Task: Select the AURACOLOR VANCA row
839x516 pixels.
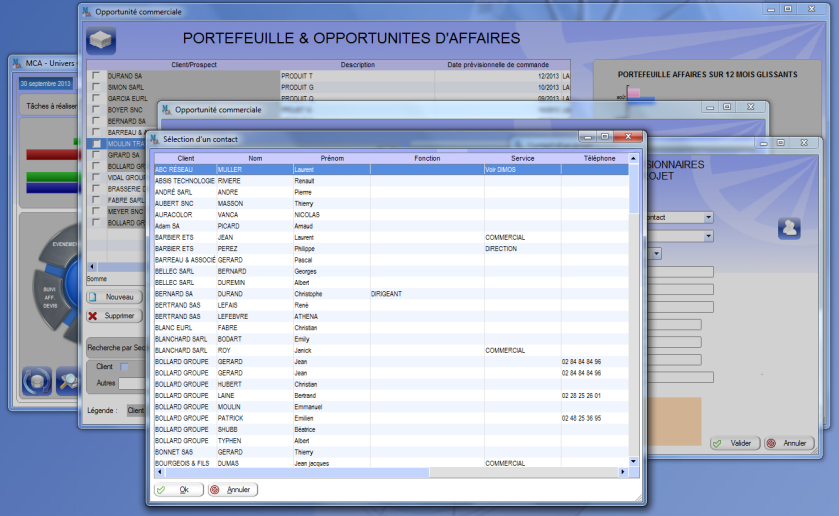Action: (391, 215)
